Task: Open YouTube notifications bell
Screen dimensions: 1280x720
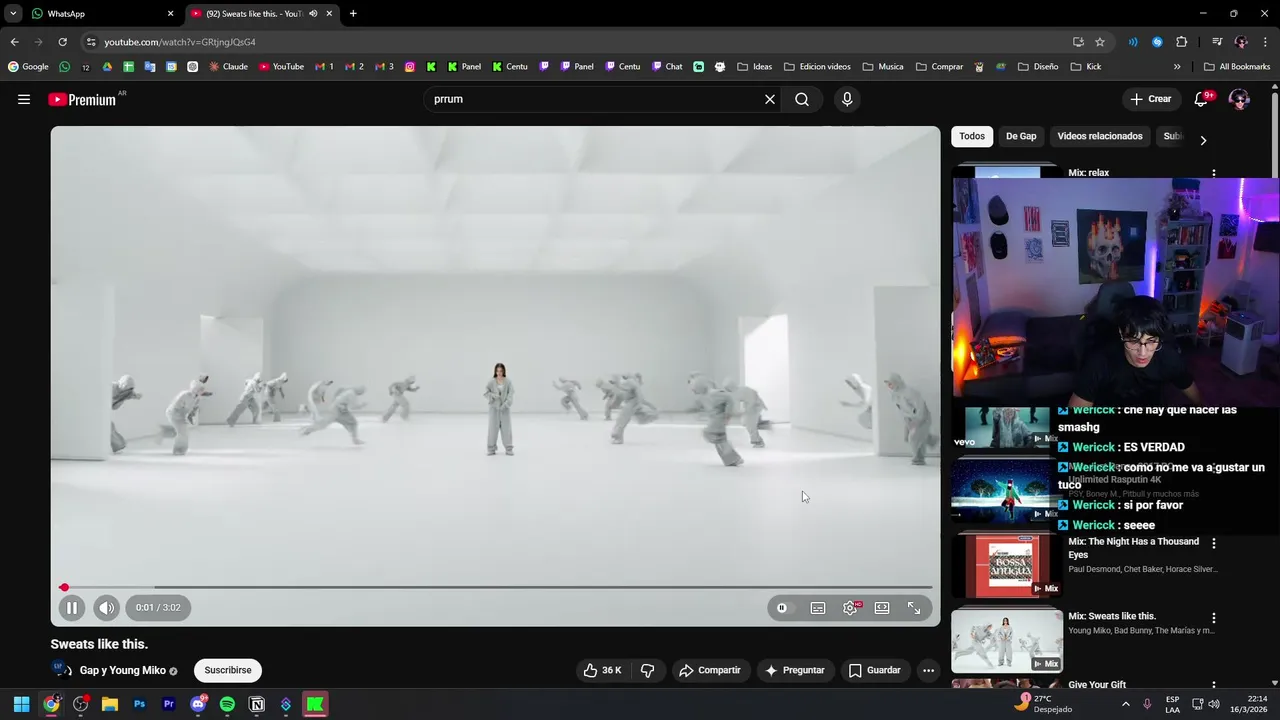Action: tap(1202, 99)
